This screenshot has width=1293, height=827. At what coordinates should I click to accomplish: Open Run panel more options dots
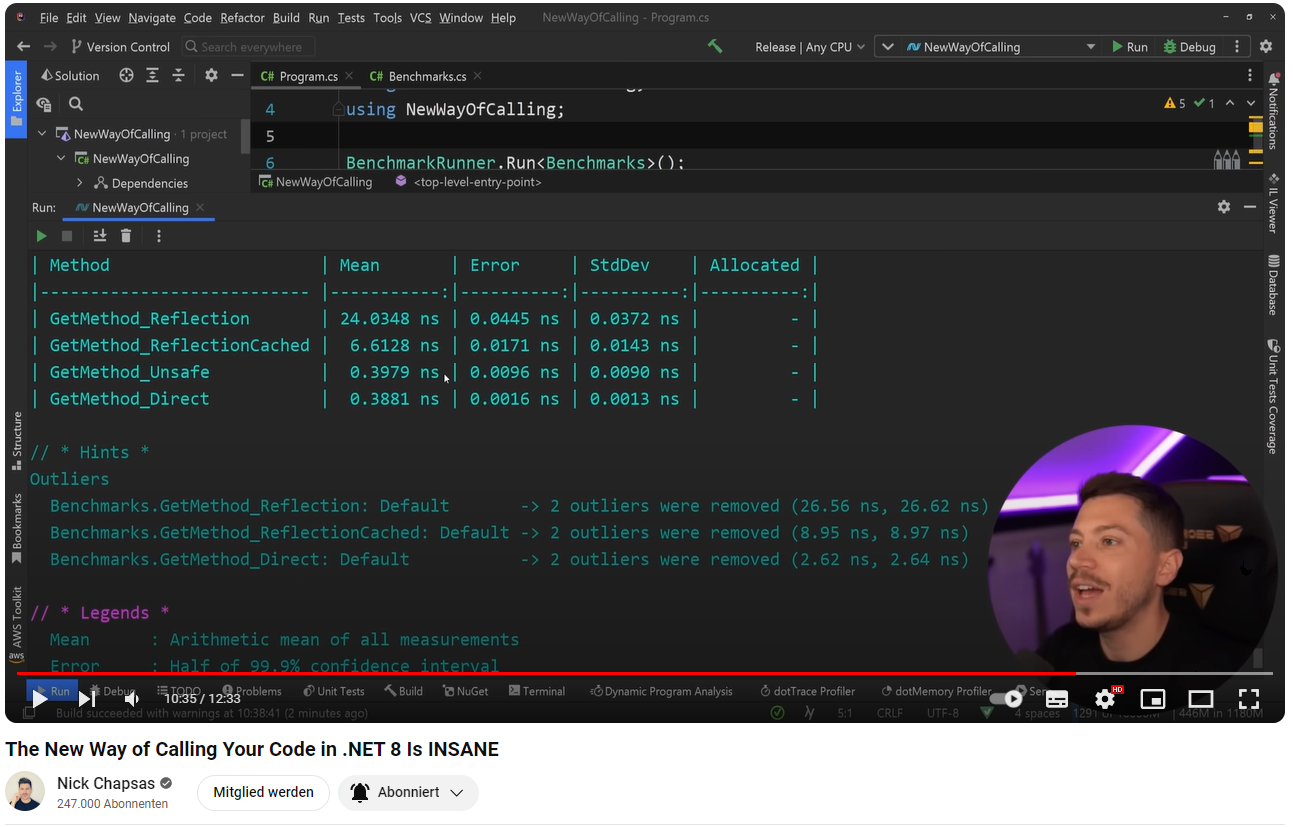(x=159, y=236)
